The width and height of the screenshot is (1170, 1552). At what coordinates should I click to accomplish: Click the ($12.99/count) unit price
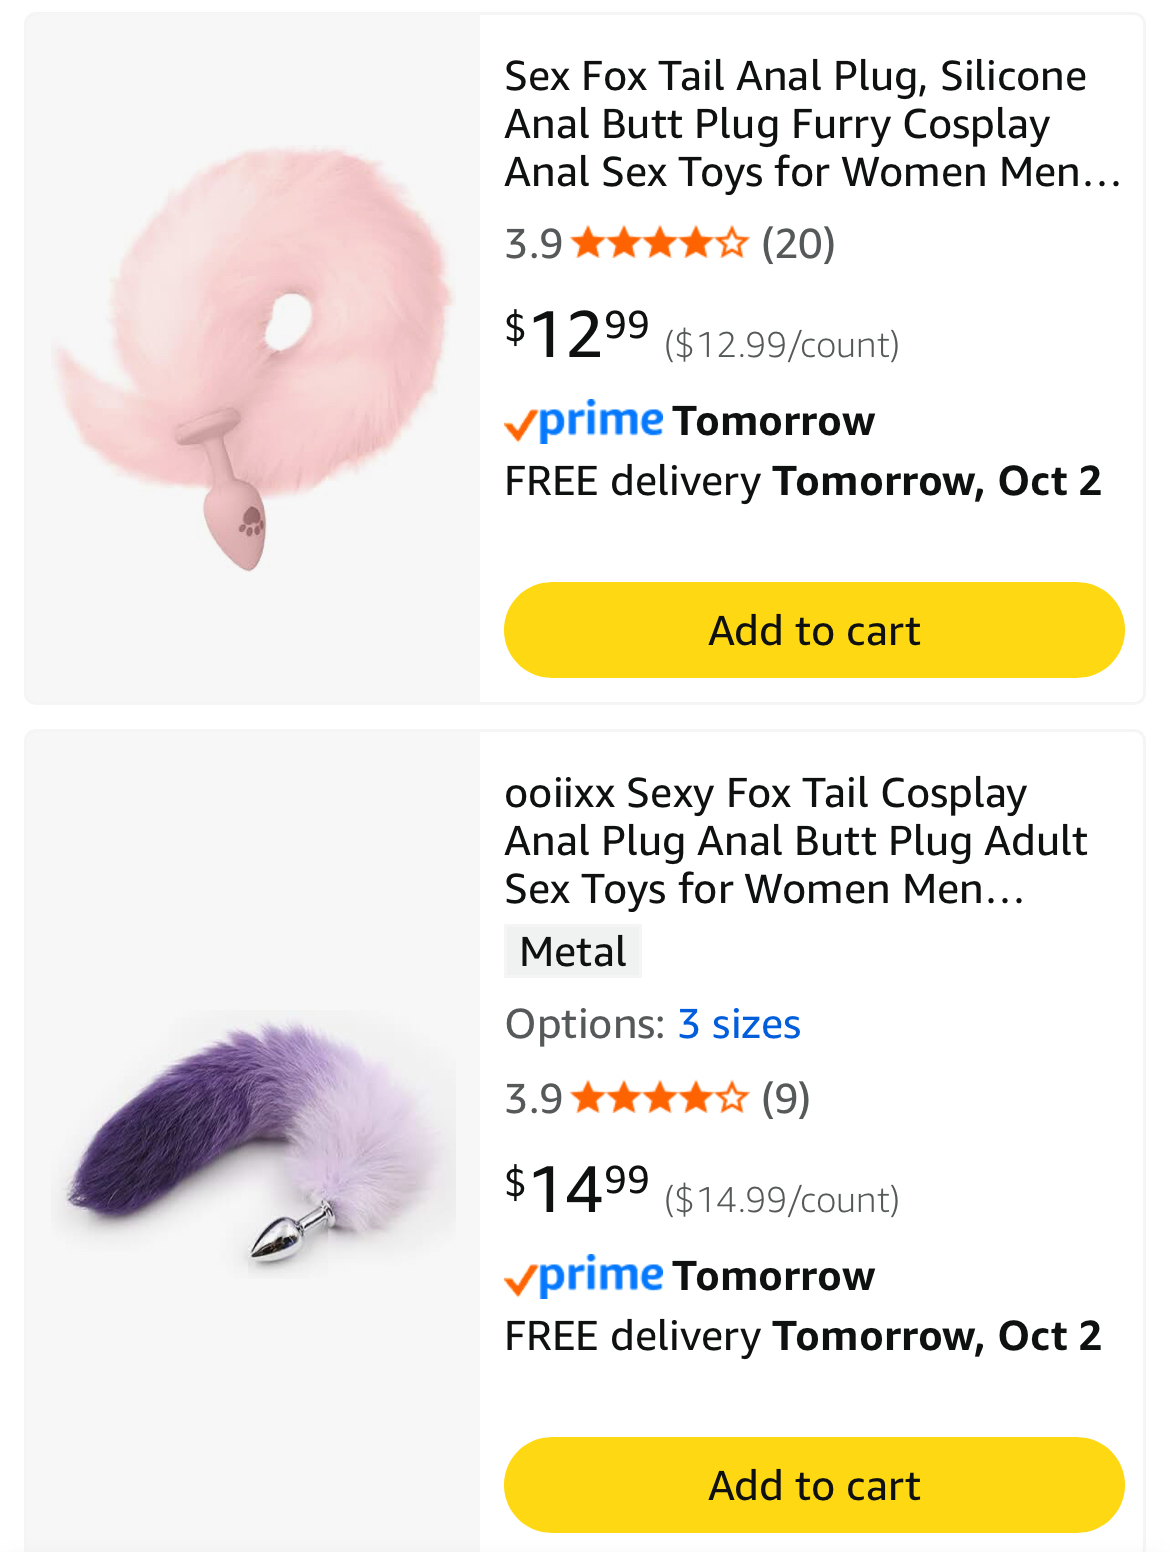[x=782, y=345]
